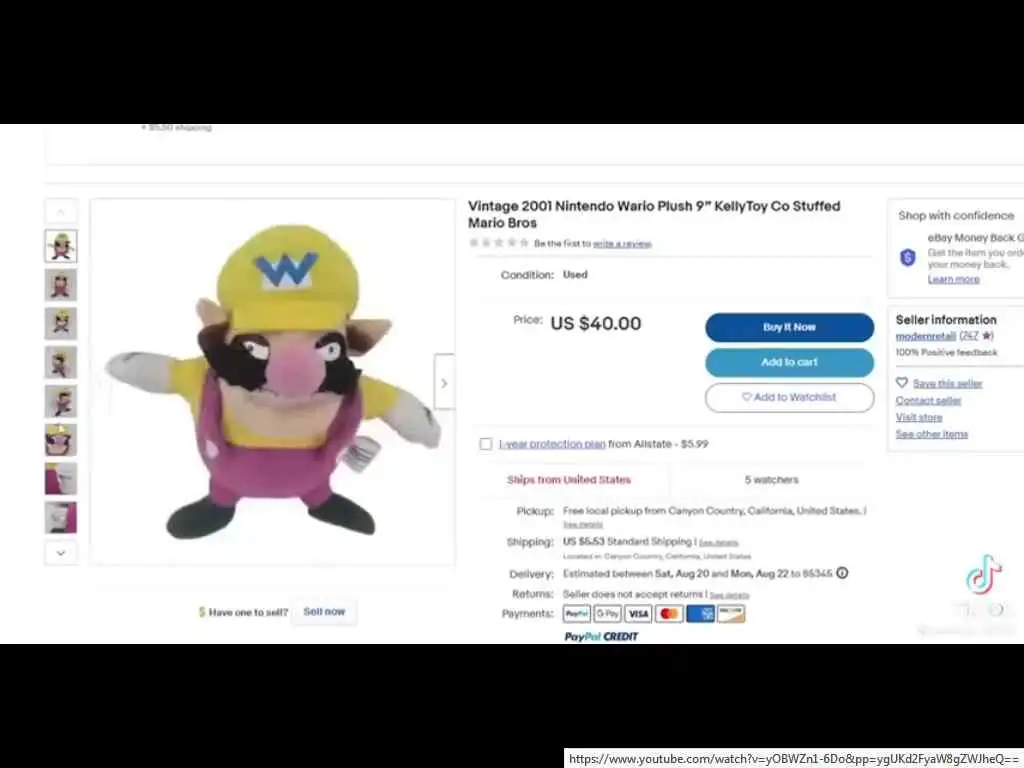Open the write a review link

click(x=622, y=244)
